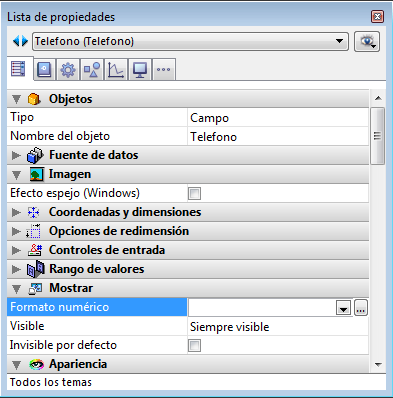
Task: Open the book-icon properties tab
Action: coord(44,70)
